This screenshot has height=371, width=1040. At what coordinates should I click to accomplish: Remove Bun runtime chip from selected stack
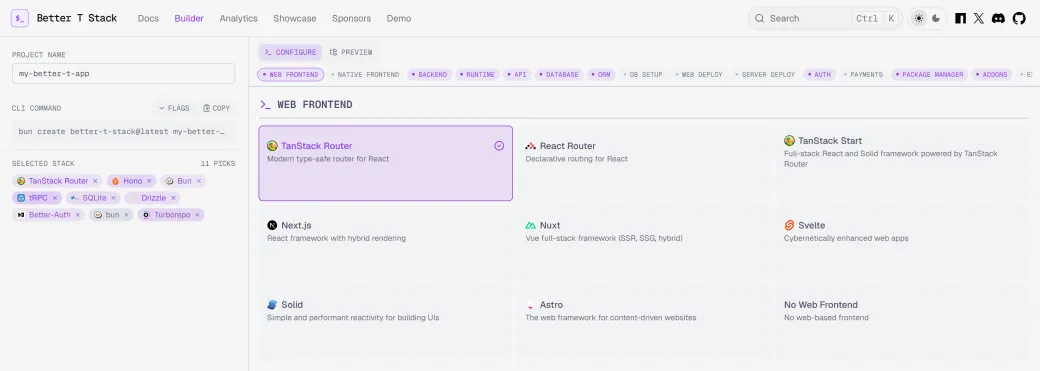click(198, 181)
